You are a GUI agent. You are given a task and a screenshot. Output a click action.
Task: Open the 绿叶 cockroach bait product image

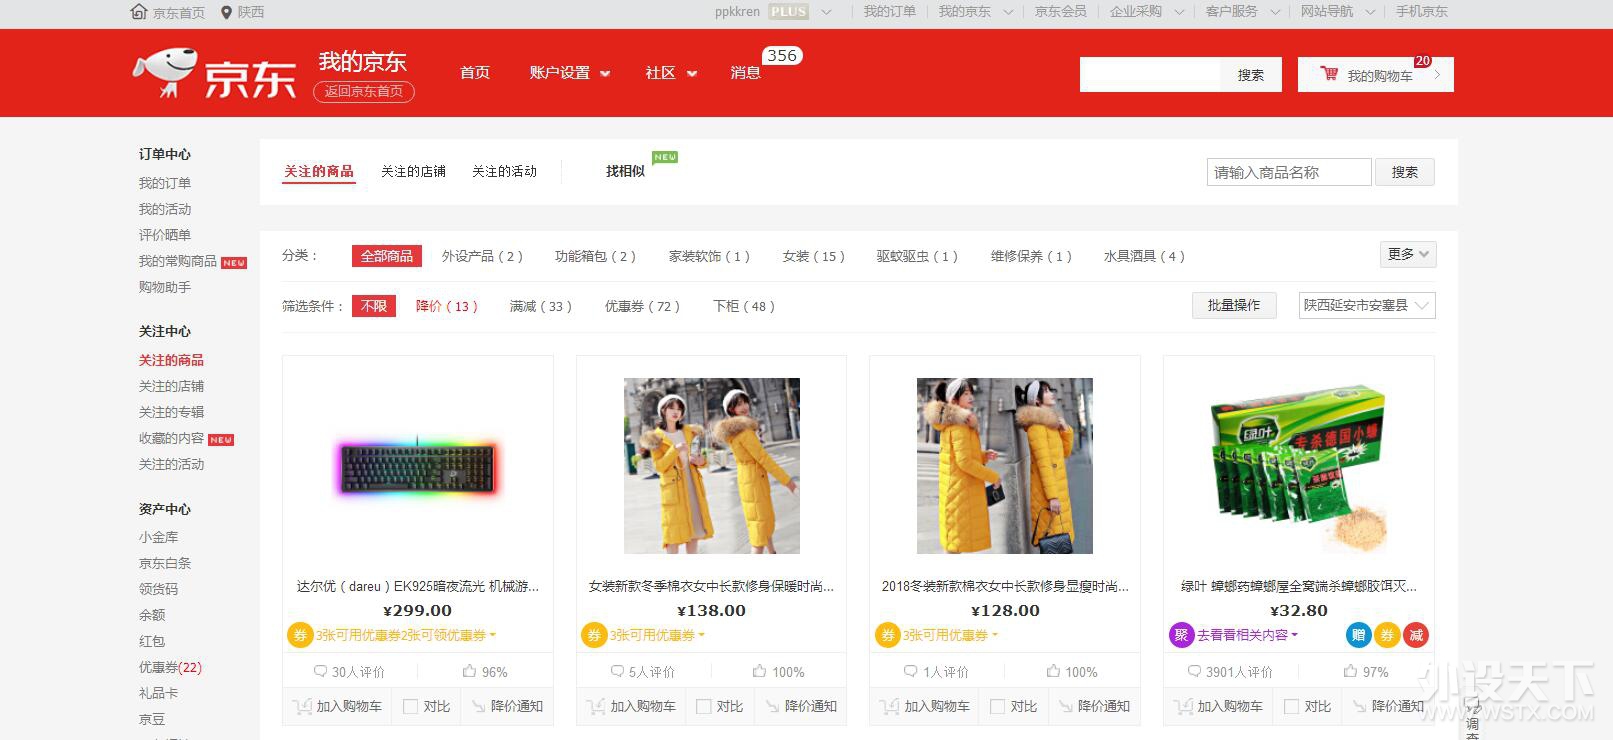pyautogui.click(x=1299, y=466)
